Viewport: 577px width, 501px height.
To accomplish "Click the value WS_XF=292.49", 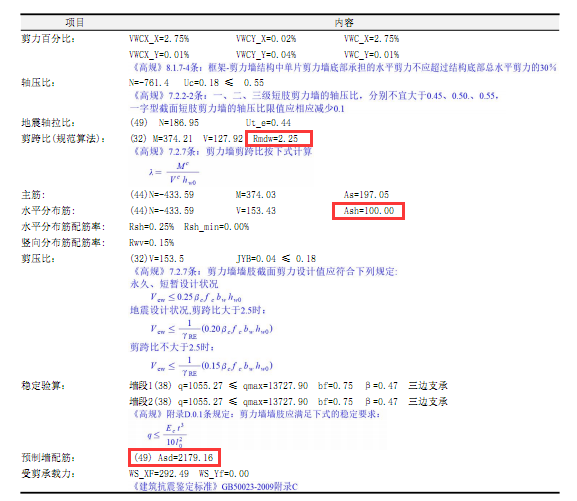I will [159, 474].
